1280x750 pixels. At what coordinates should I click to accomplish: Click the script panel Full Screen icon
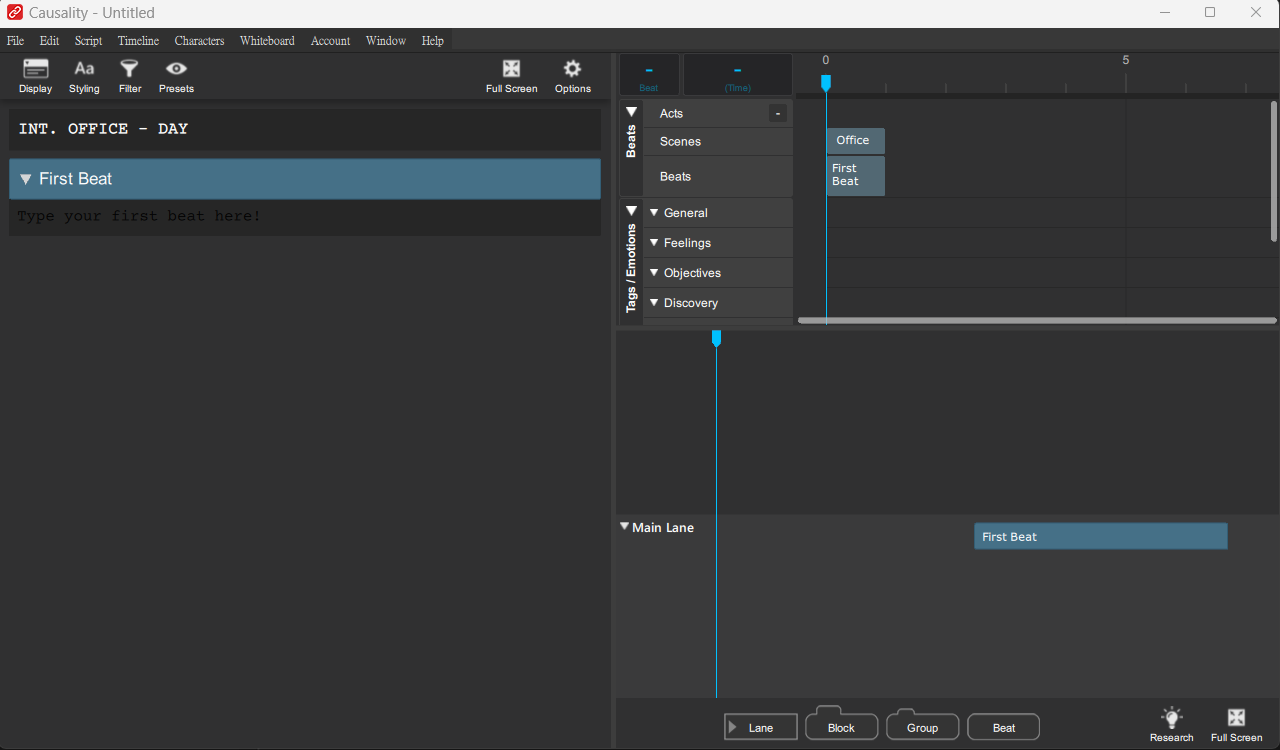coord(511,76)
